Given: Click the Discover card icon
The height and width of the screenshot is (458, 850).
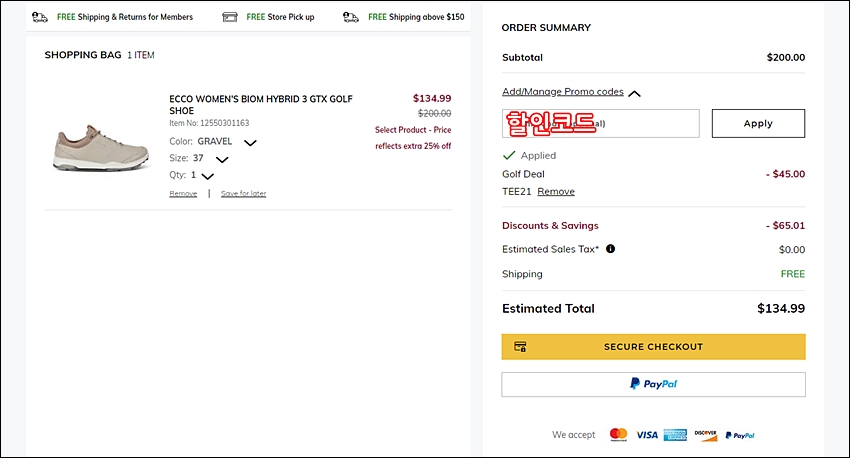Looking at the screenshot, I should (x=706, y=435).
